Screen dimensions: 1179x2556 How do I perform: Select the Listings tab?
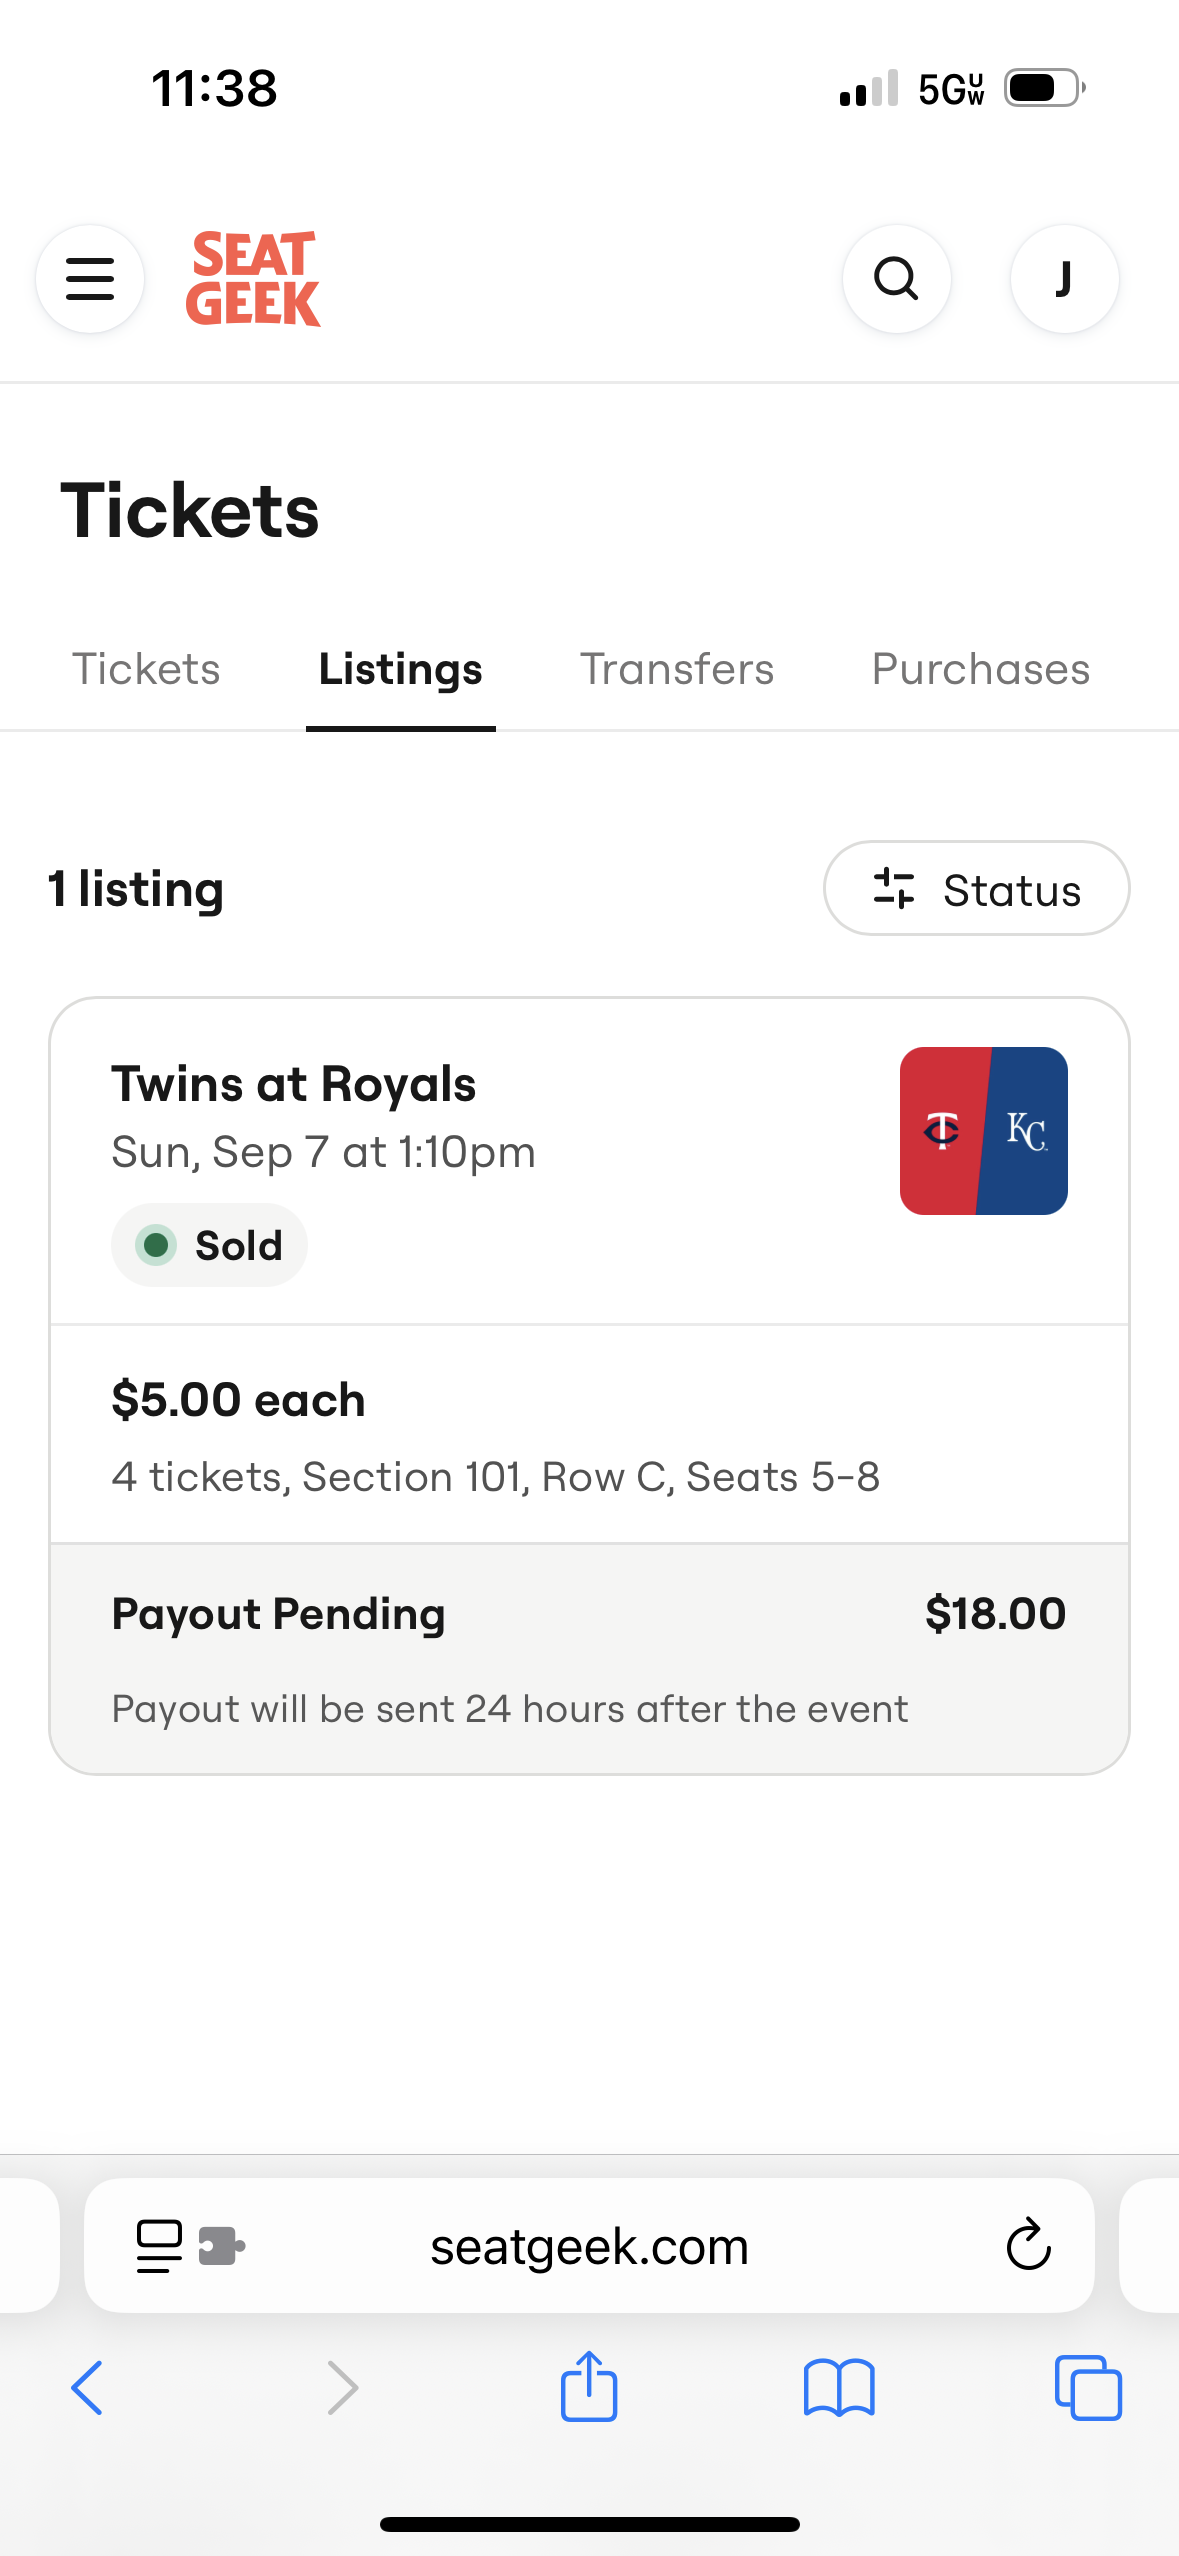point(400,669)
